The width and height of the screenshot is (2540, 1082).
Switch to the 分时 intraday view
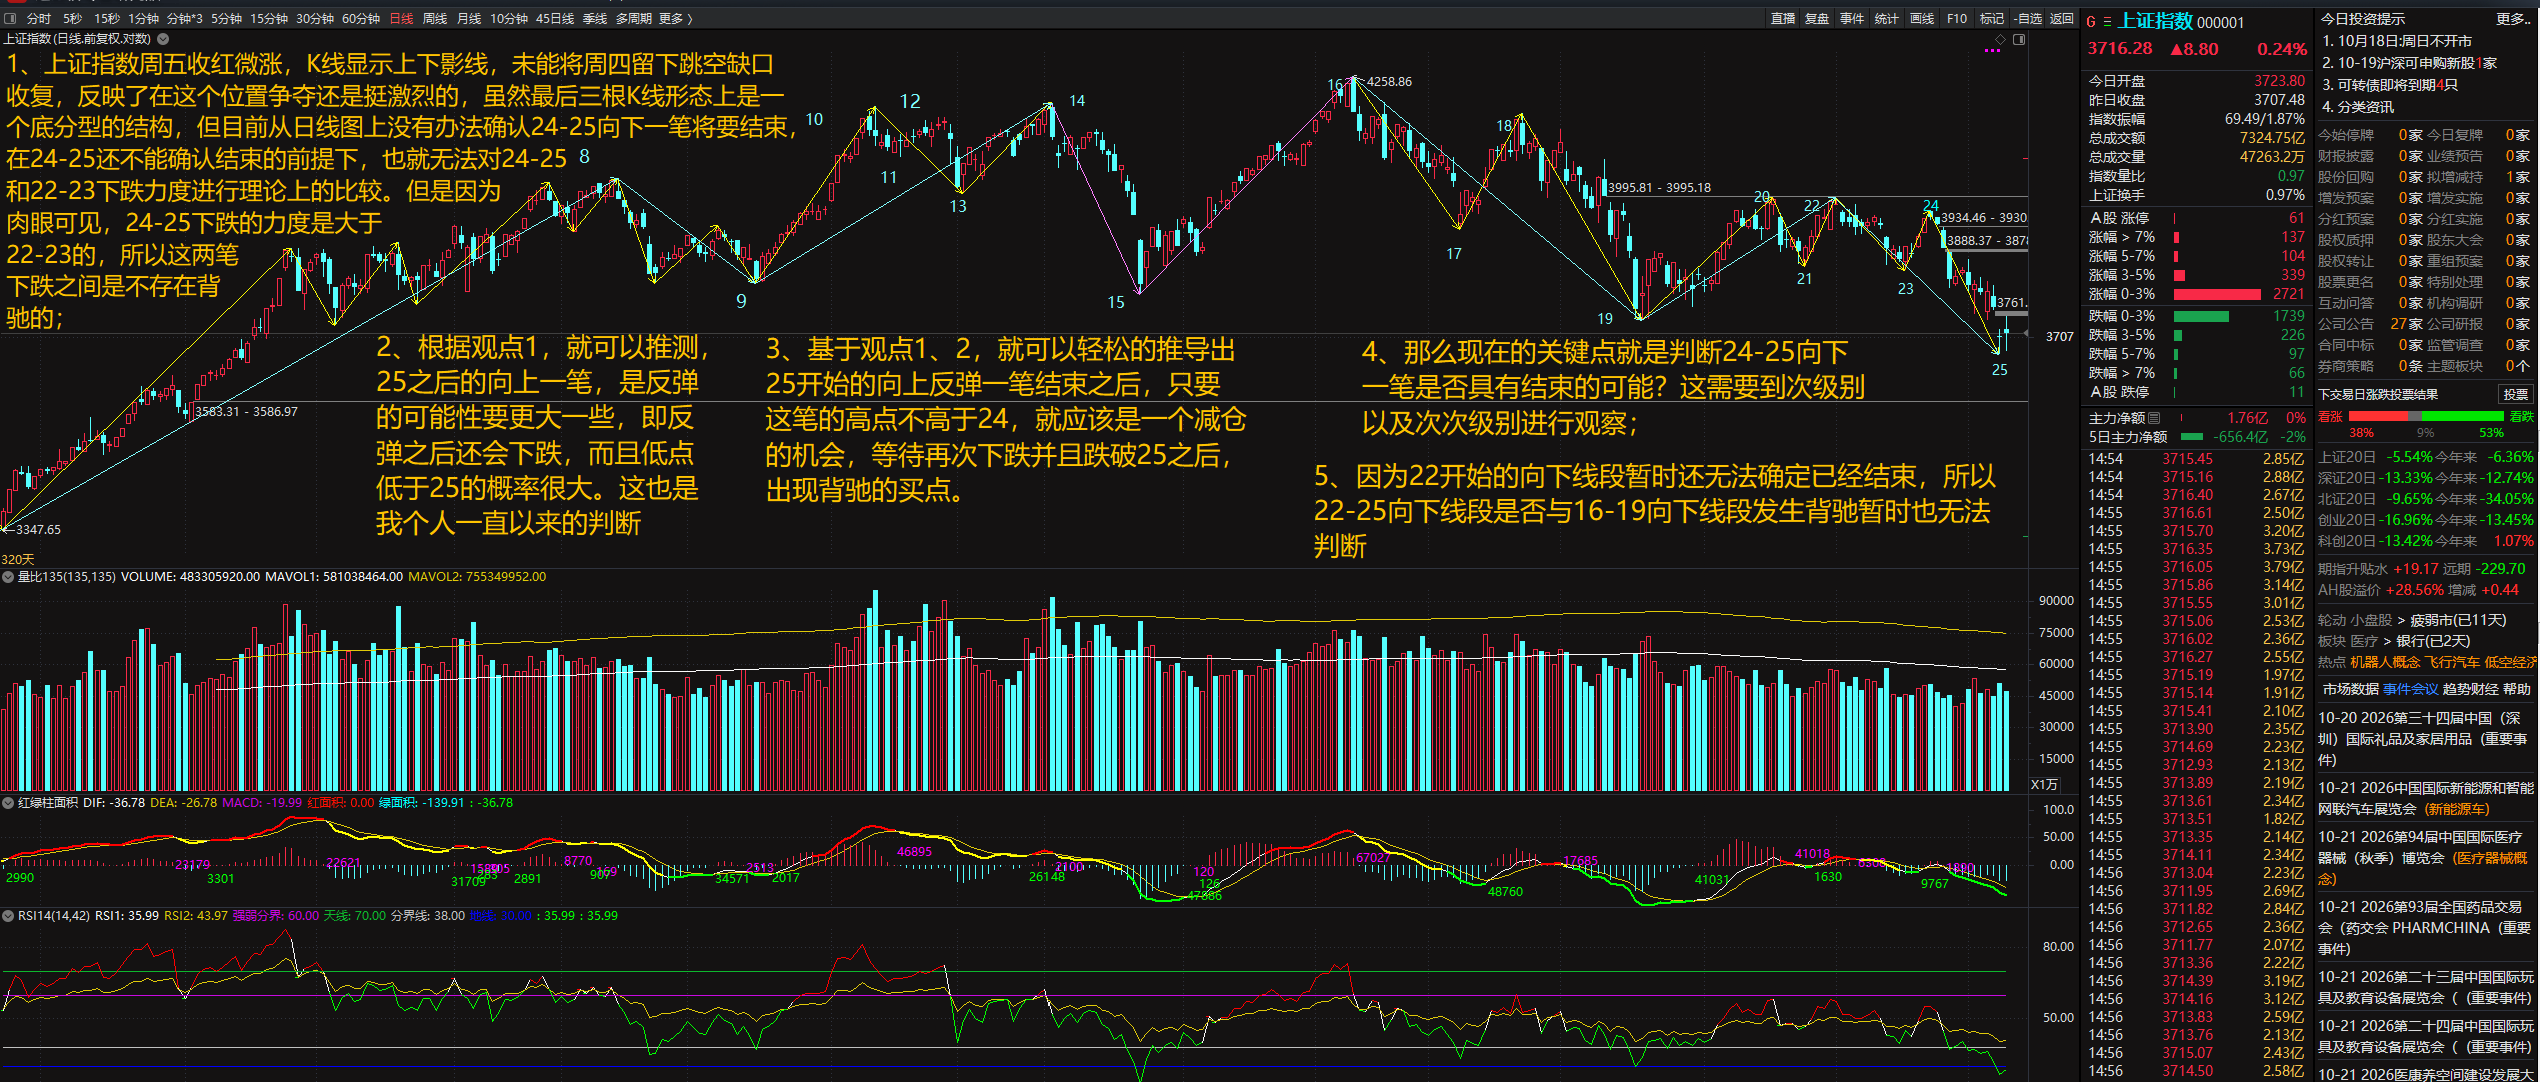[39, 18]
